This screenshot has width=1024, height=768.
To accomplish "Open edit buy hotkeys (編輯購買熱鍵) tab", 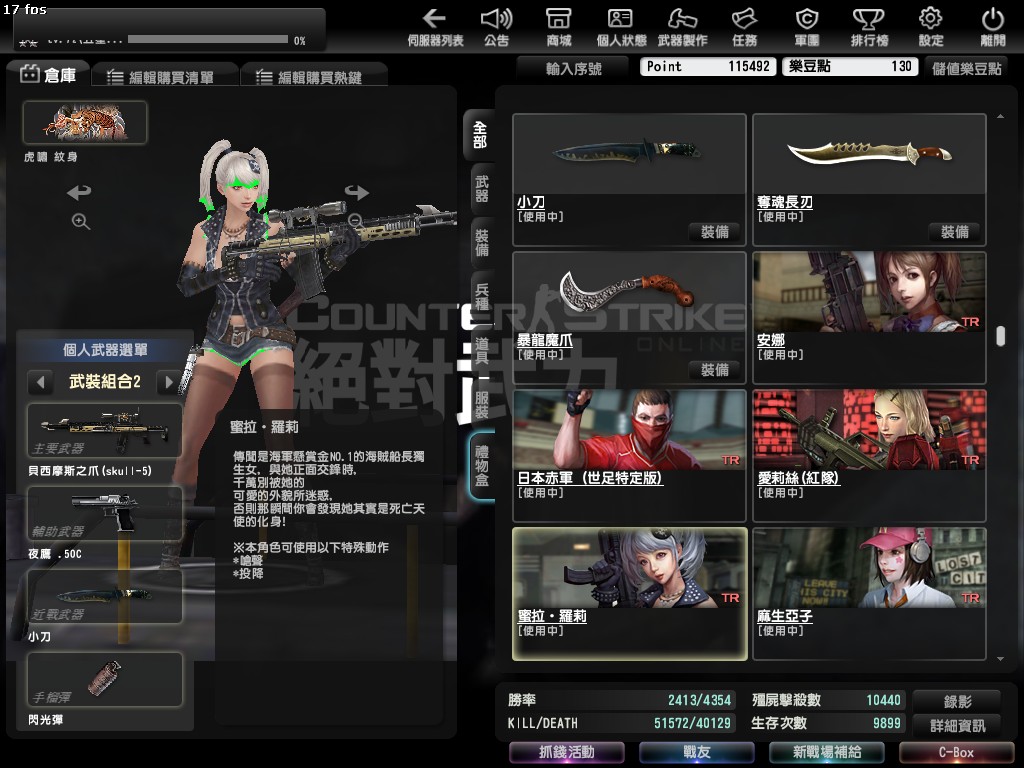I will [x=313, y=76].
